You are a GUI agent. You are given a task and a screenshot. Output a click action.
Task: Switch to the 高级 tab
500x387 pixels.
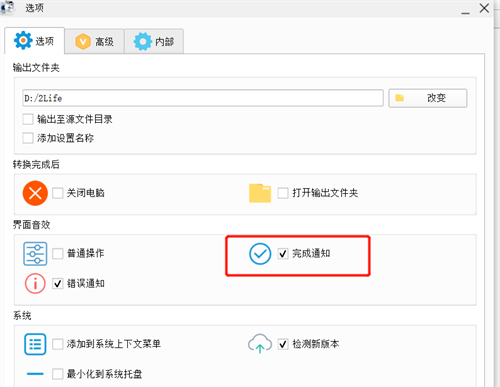point(94,42)
